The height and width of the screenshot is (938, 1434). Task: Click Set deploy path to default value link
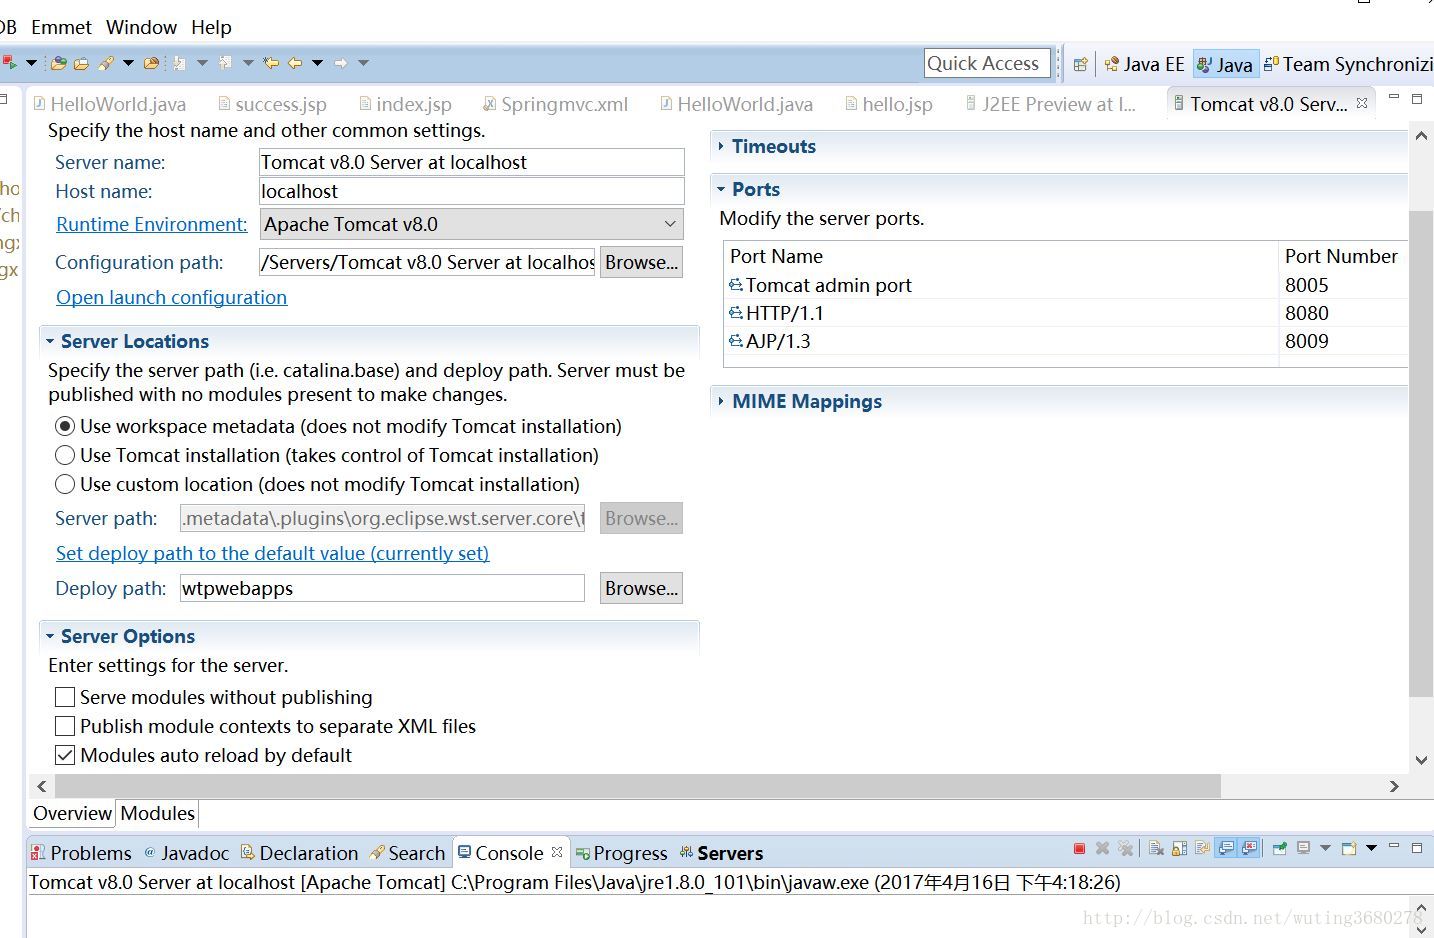click(272, 553)
